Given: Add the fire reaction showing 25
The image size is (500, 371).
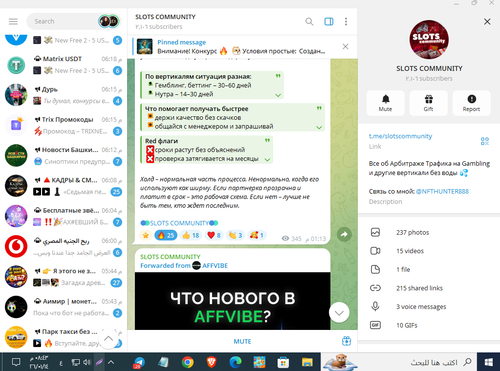Looking at the screenshot, I should [x=166, y=235].
